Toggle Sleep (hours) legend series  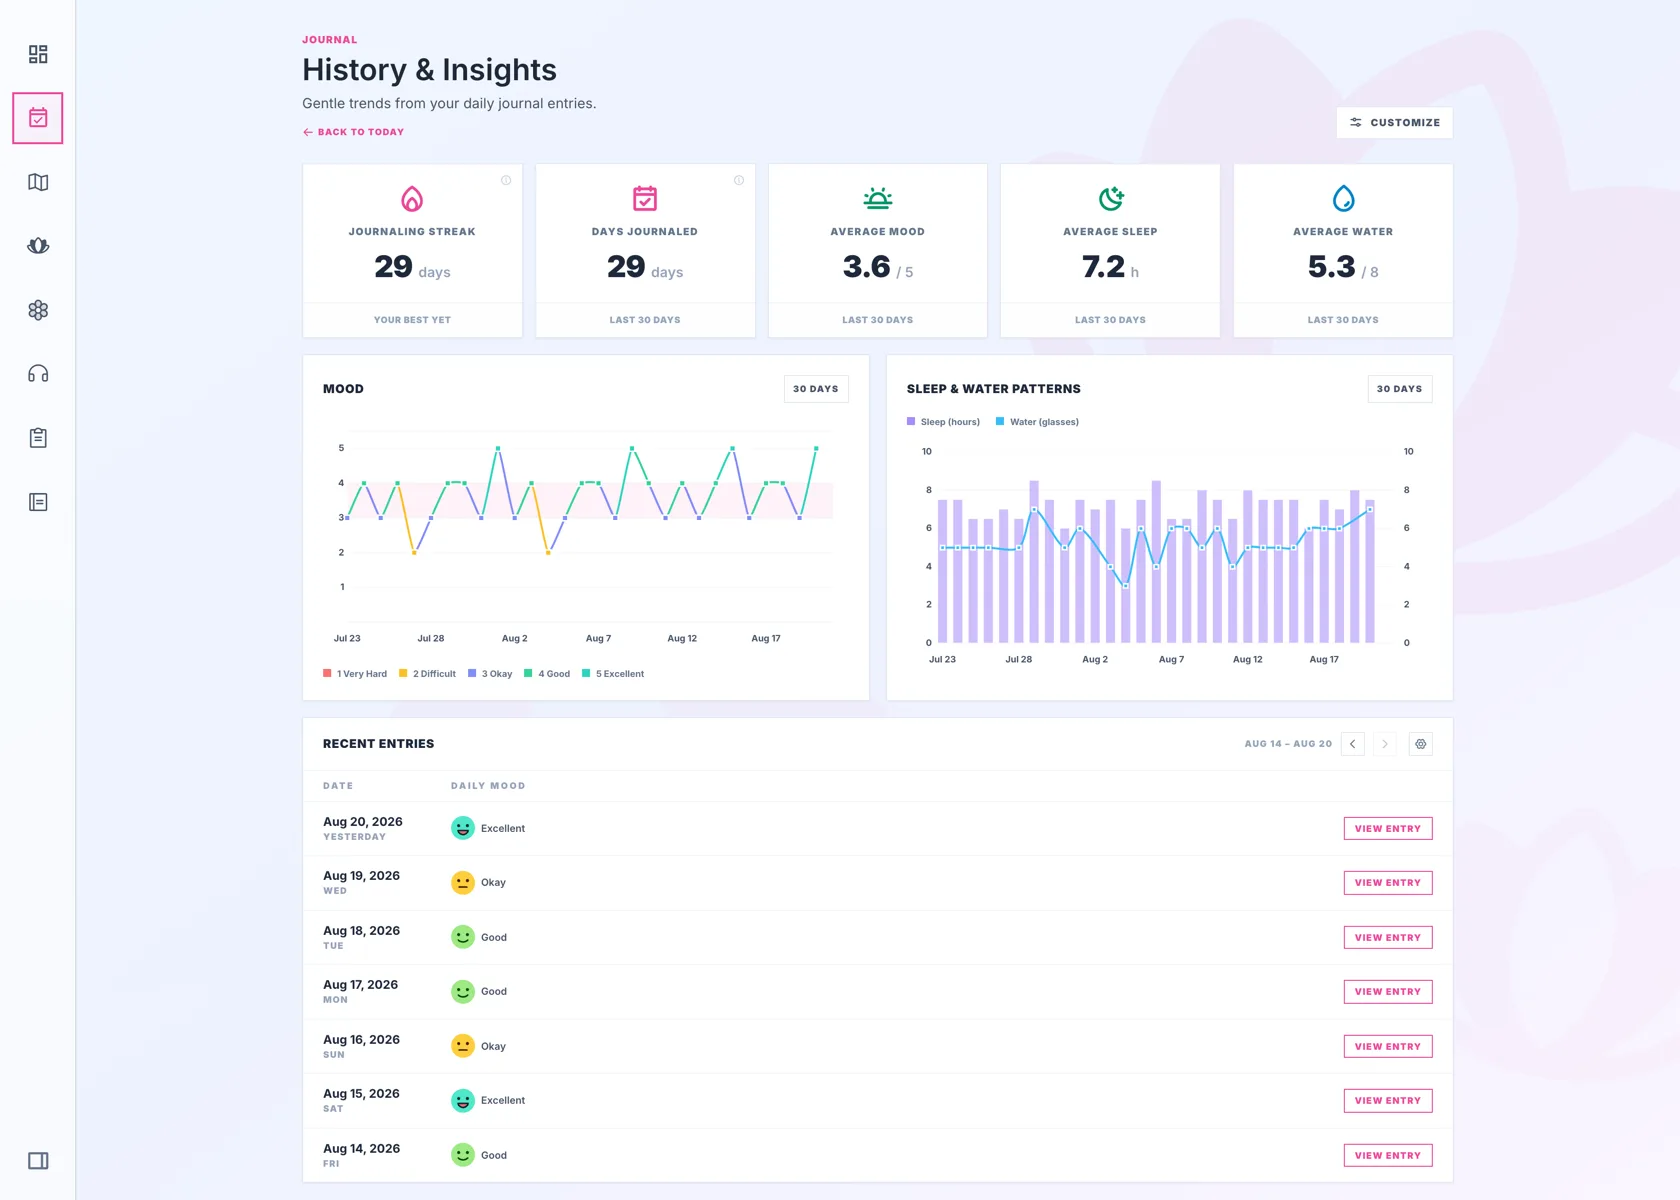pyautogui.click(x=943, y=422)
